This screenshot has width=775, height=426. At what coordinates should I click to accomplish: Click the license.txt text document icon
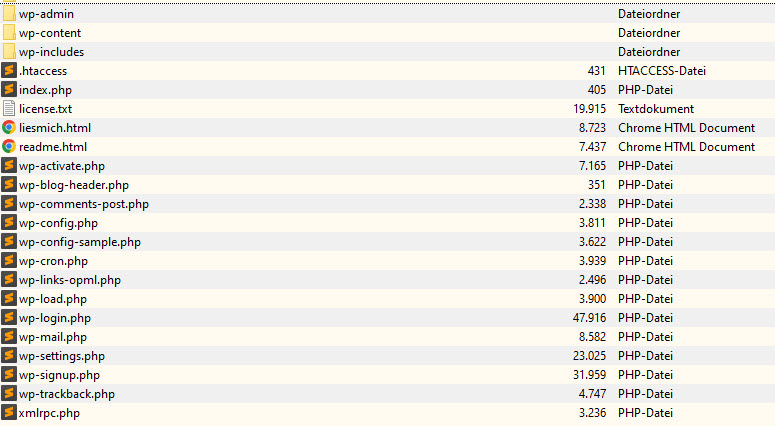[x=9, y=109]
